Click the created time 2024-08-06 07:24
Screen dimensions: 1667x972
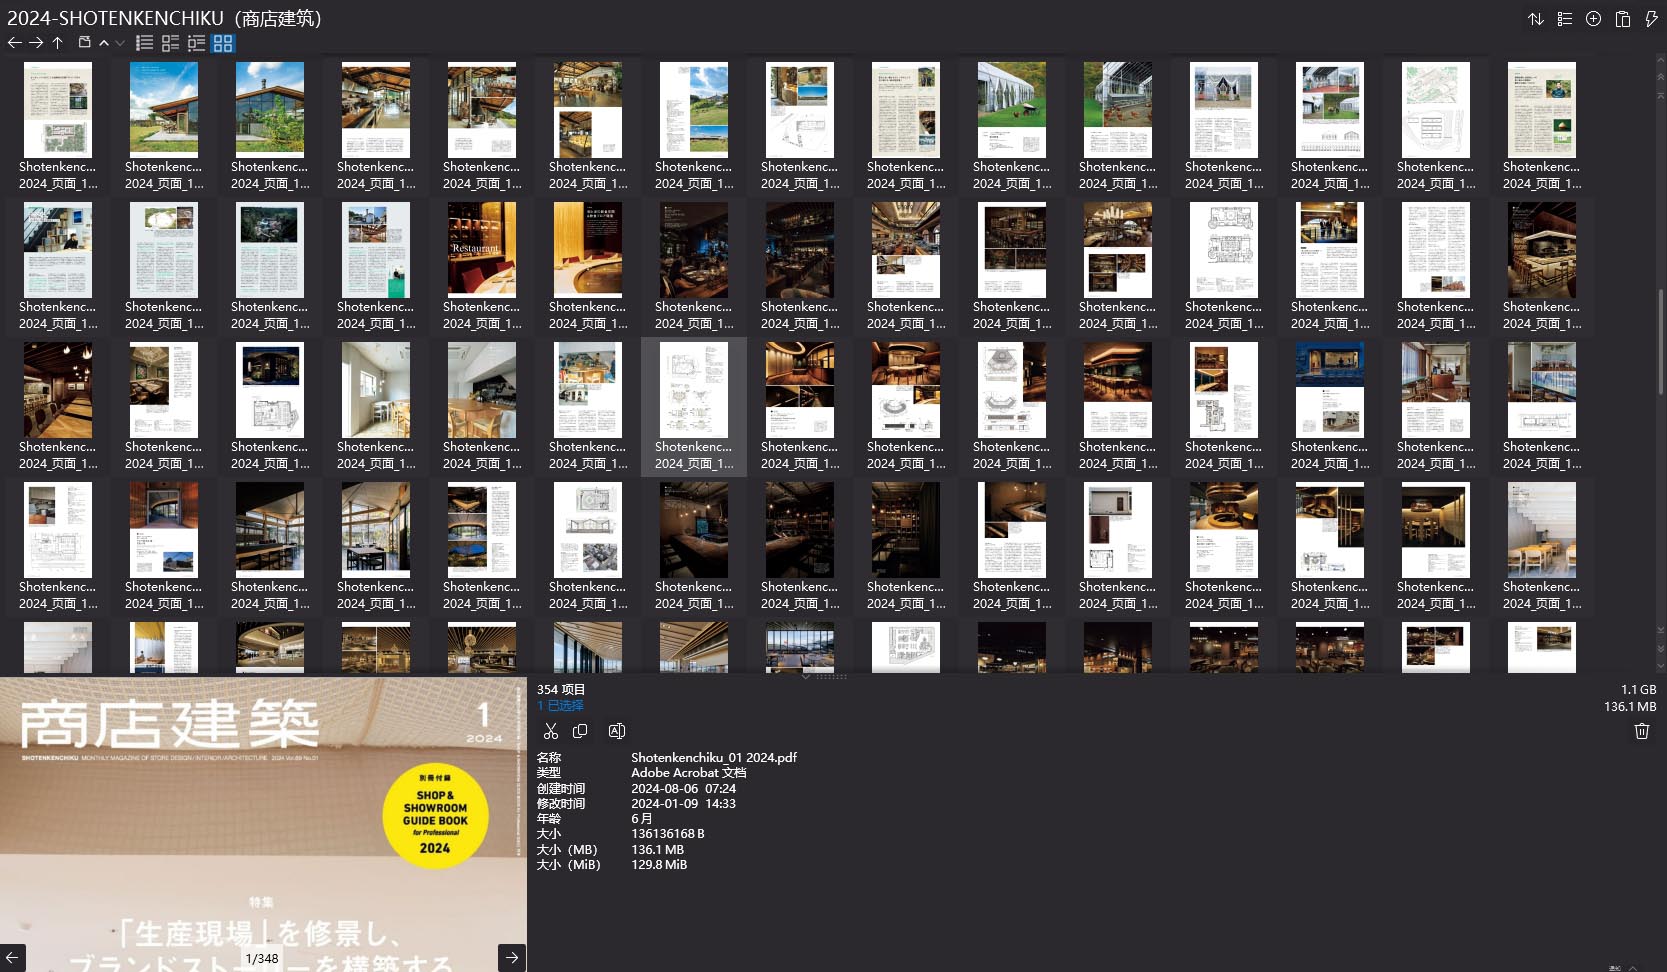click(683, 788)
